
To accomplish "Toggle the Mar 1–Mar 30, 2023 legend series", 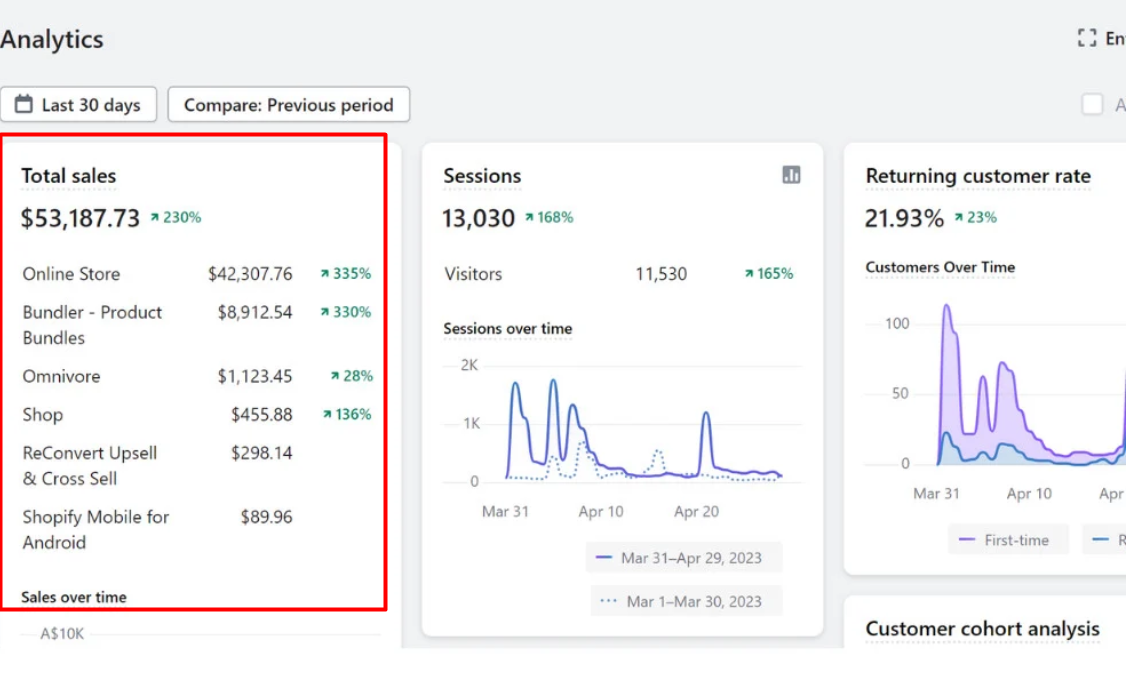I will [x=684, y=601].
